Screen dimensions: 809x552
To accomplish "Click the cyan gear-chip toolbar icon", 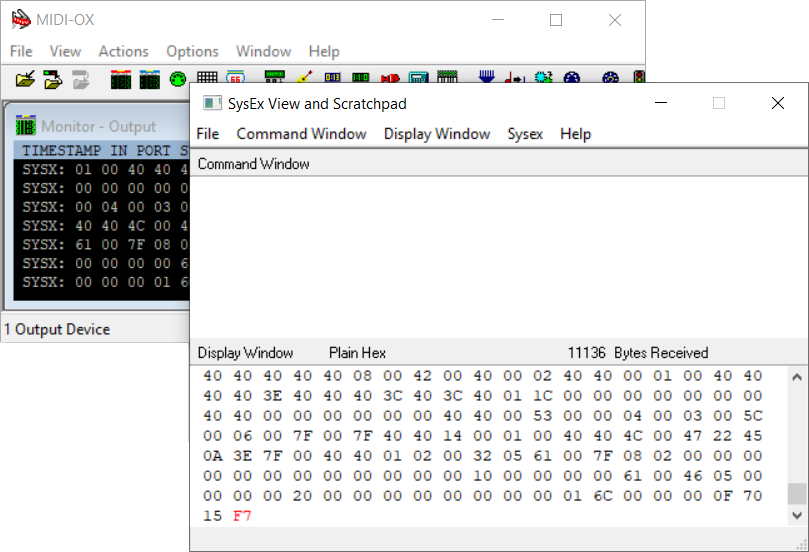I will 543,77.
